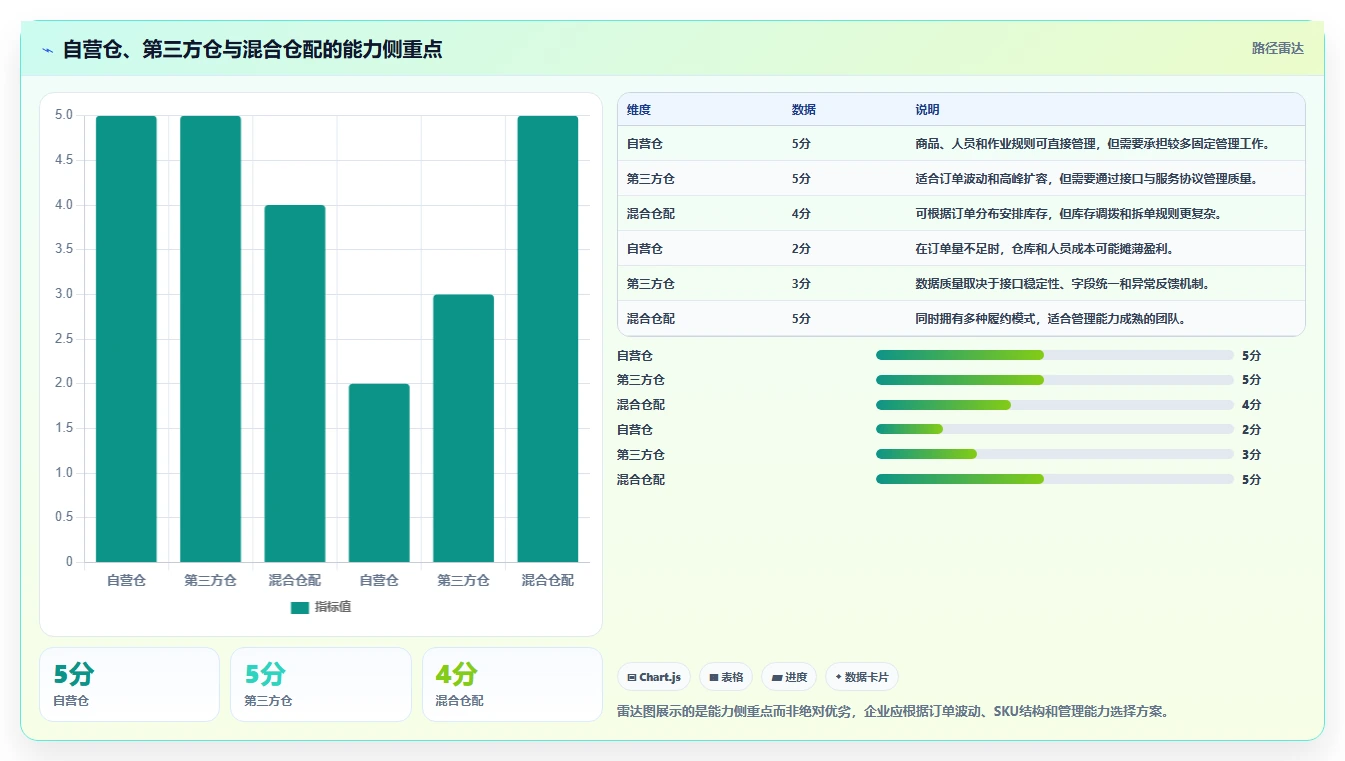Open the 4分 混合仓配 stat card
1345x761 pixels.
coord(512,685)
